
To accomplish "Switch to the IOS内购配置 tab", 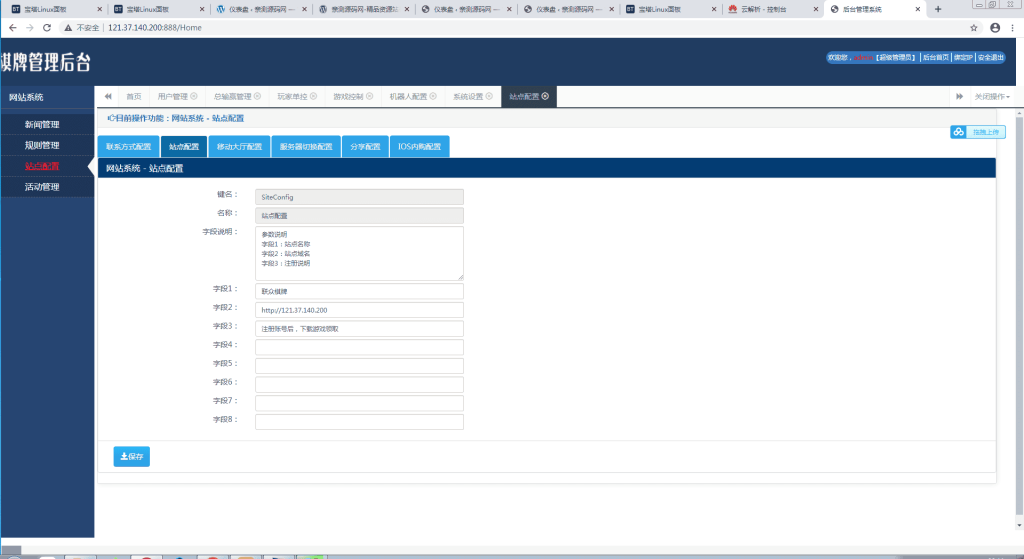I will point(419,146).
